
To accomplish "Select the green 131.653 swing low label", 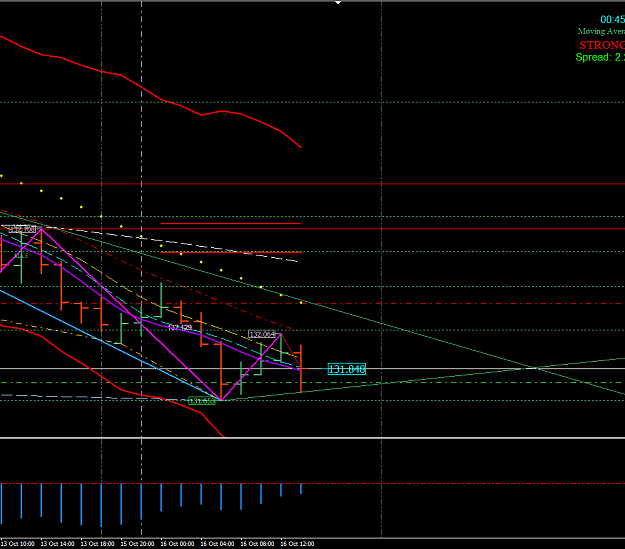I will [x=202, y=401].
